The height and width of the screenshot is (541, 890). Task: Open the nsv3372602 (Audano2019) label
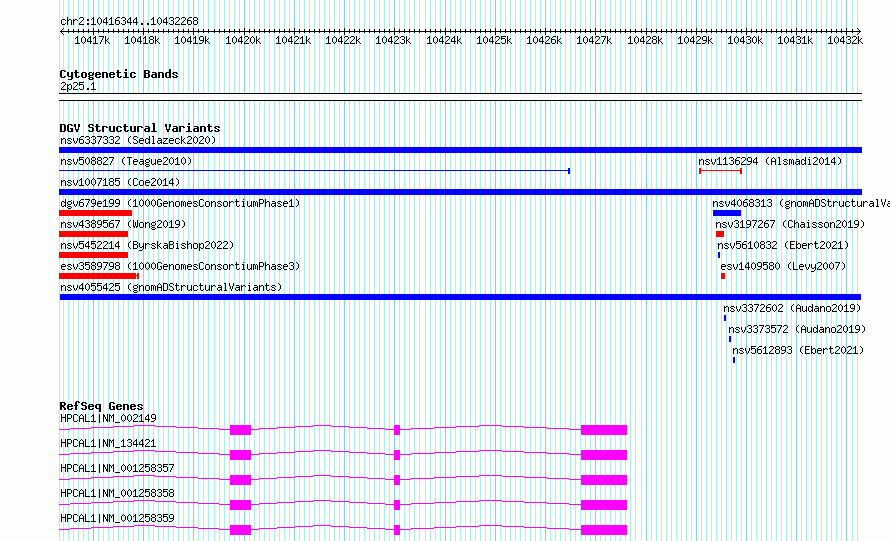point(792,308)
